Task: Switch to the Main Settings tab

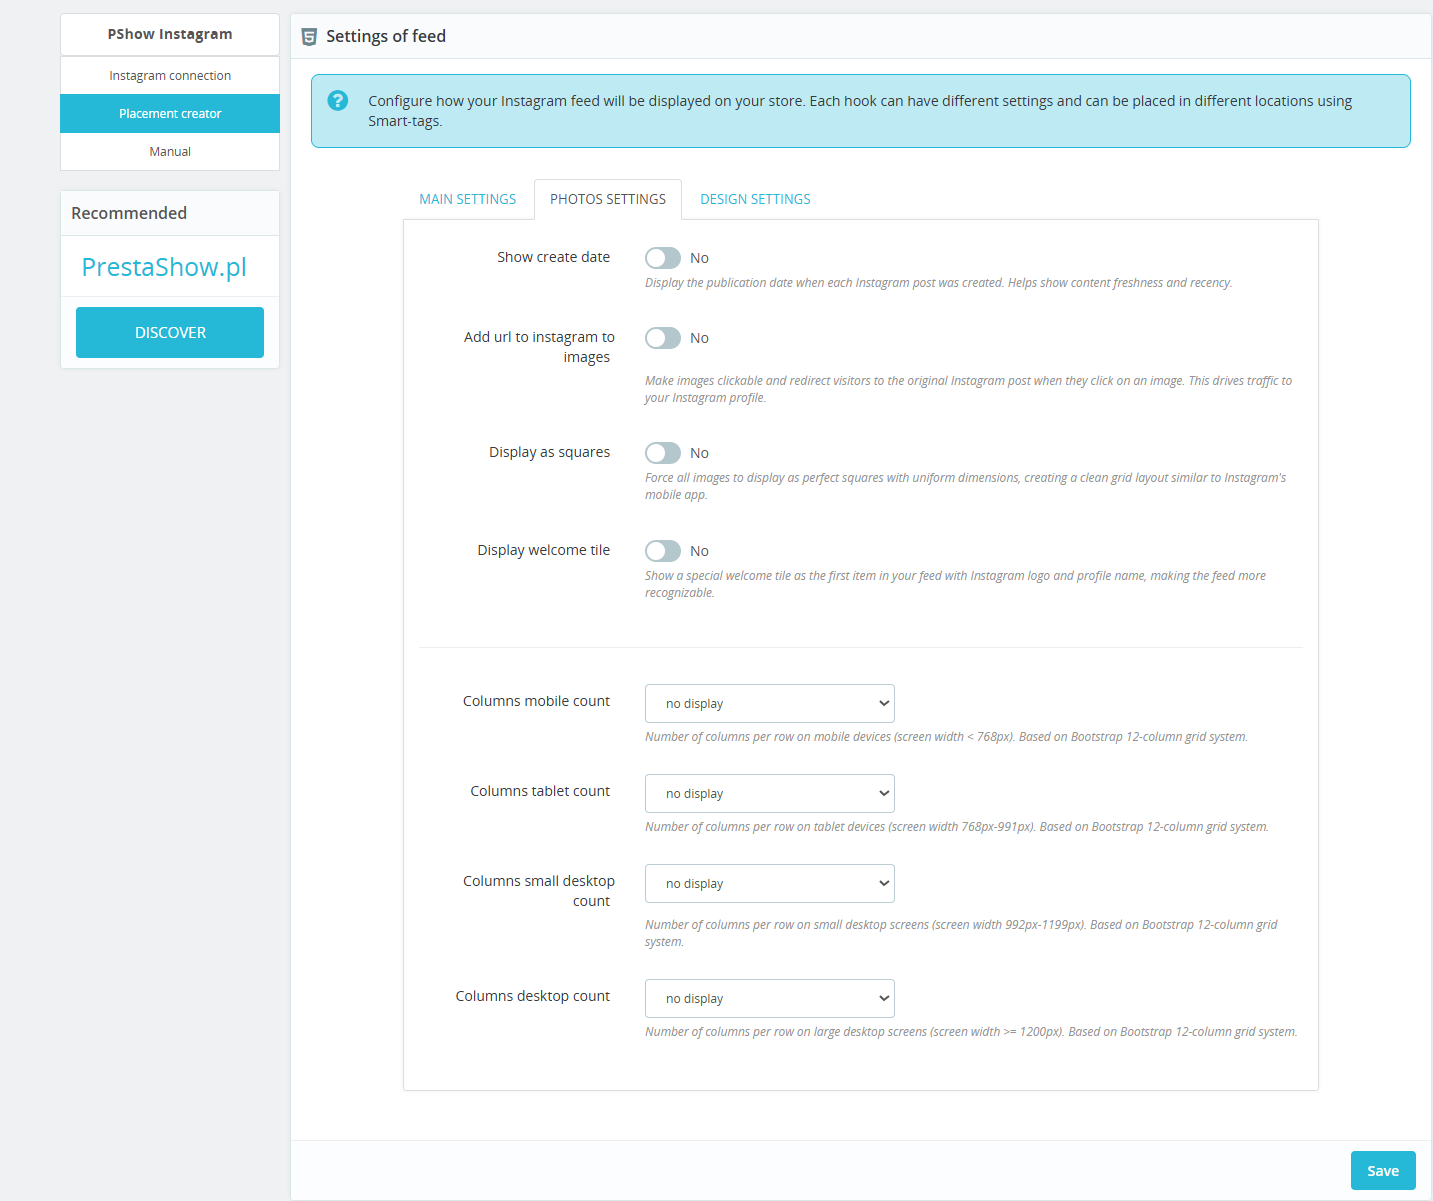Action: [x=467, y=199]
